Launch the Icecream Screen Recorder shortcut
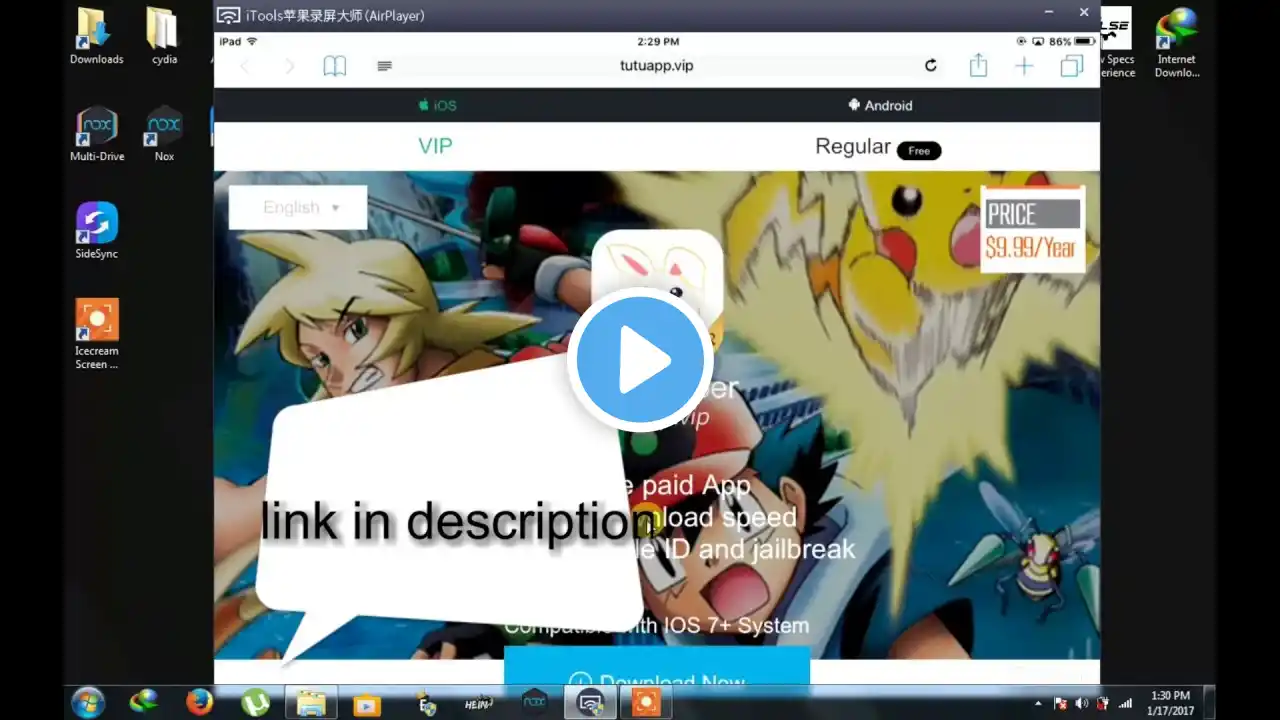The width and height of the screenshot is (1280, 720). pyautogui.click(x=97, y=334)
